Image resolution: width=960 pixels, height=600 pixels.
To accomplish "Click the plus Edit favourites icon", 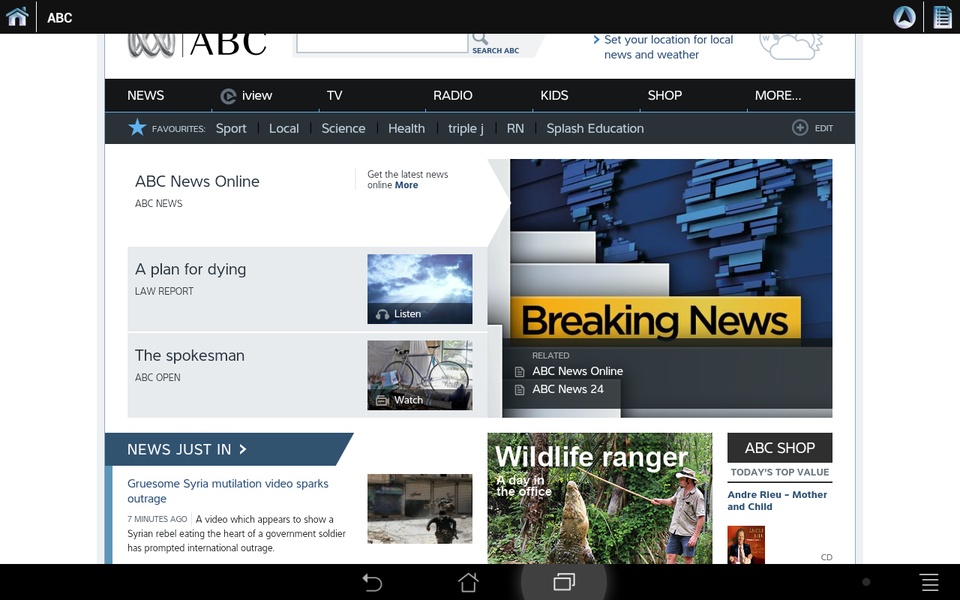I will coord(800,127).
